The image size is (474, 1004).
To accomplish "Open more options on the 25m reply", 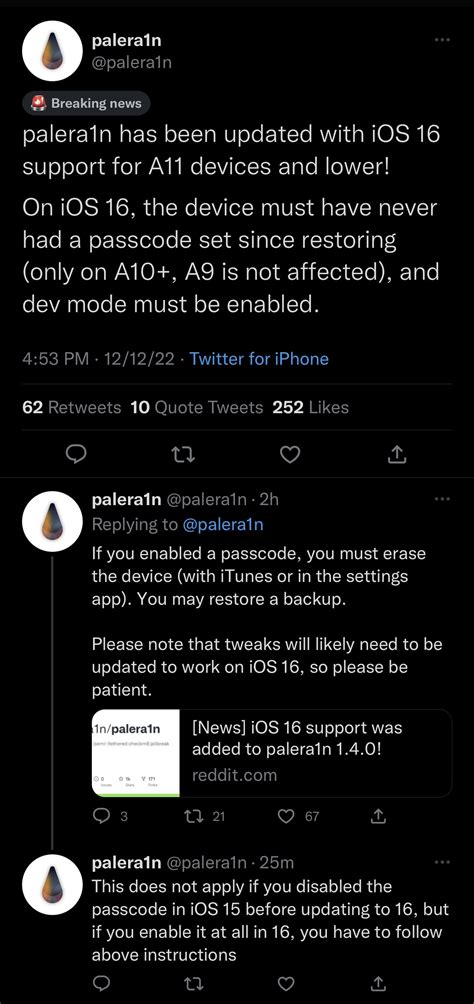I will click(442, 862).
